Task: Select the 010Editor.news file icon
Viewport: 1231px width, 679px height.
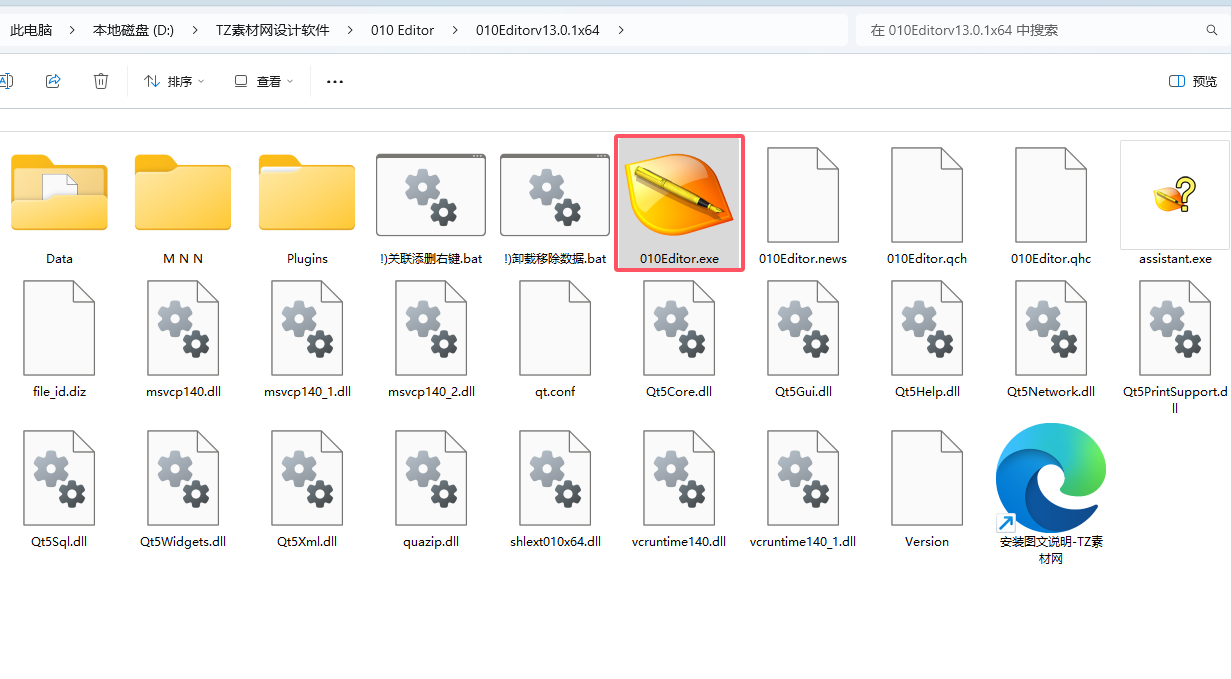Action: (x=803, y=194)
